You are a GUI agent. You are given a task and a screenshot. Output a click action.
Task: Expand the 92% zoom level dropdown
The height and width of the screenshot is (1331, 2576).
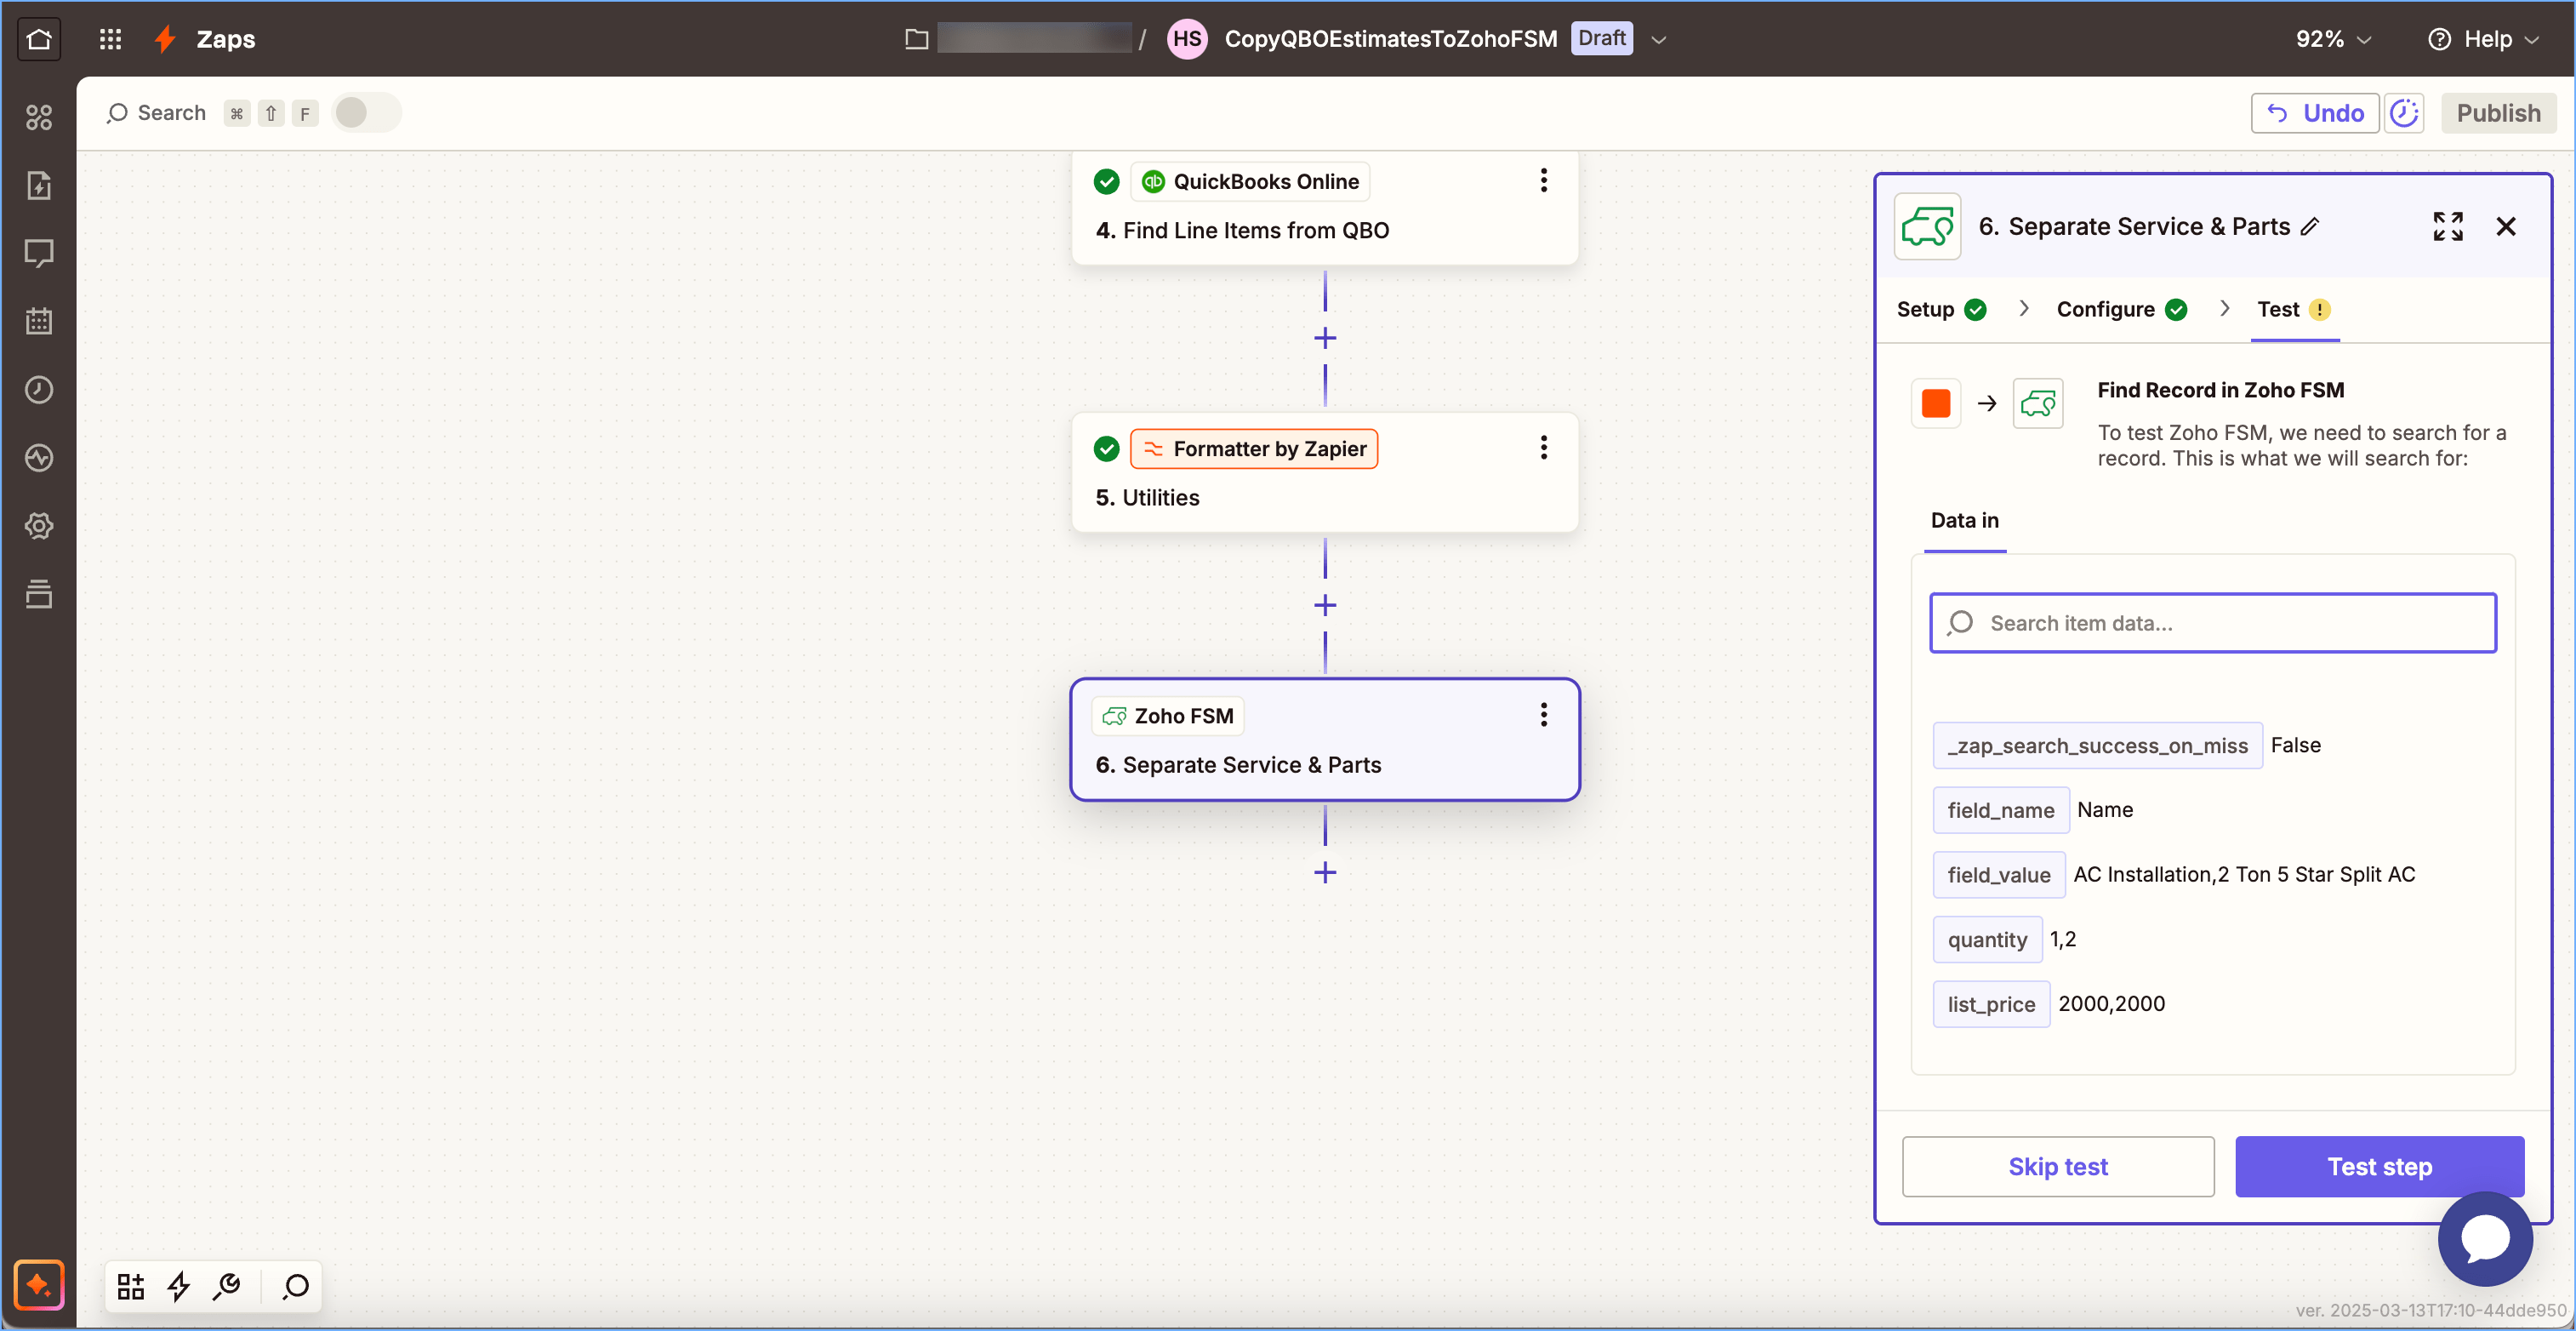coord(2332,39)
